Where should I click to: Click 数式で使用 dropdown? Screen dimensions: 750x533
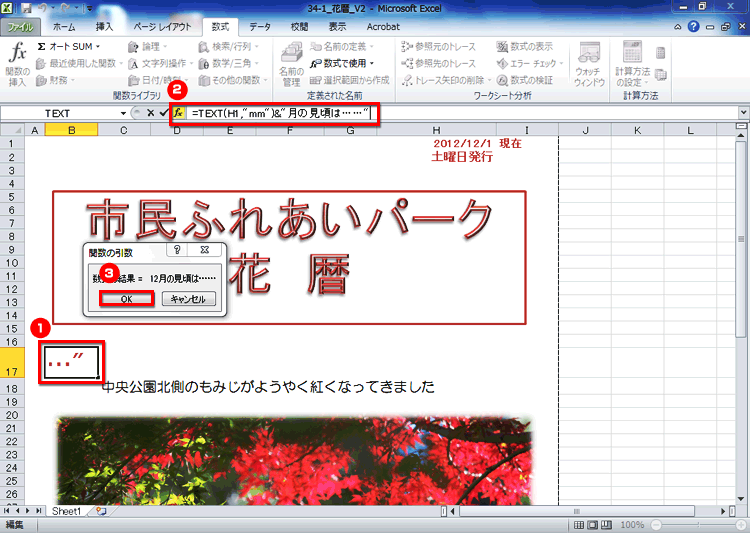click(342, 63)
